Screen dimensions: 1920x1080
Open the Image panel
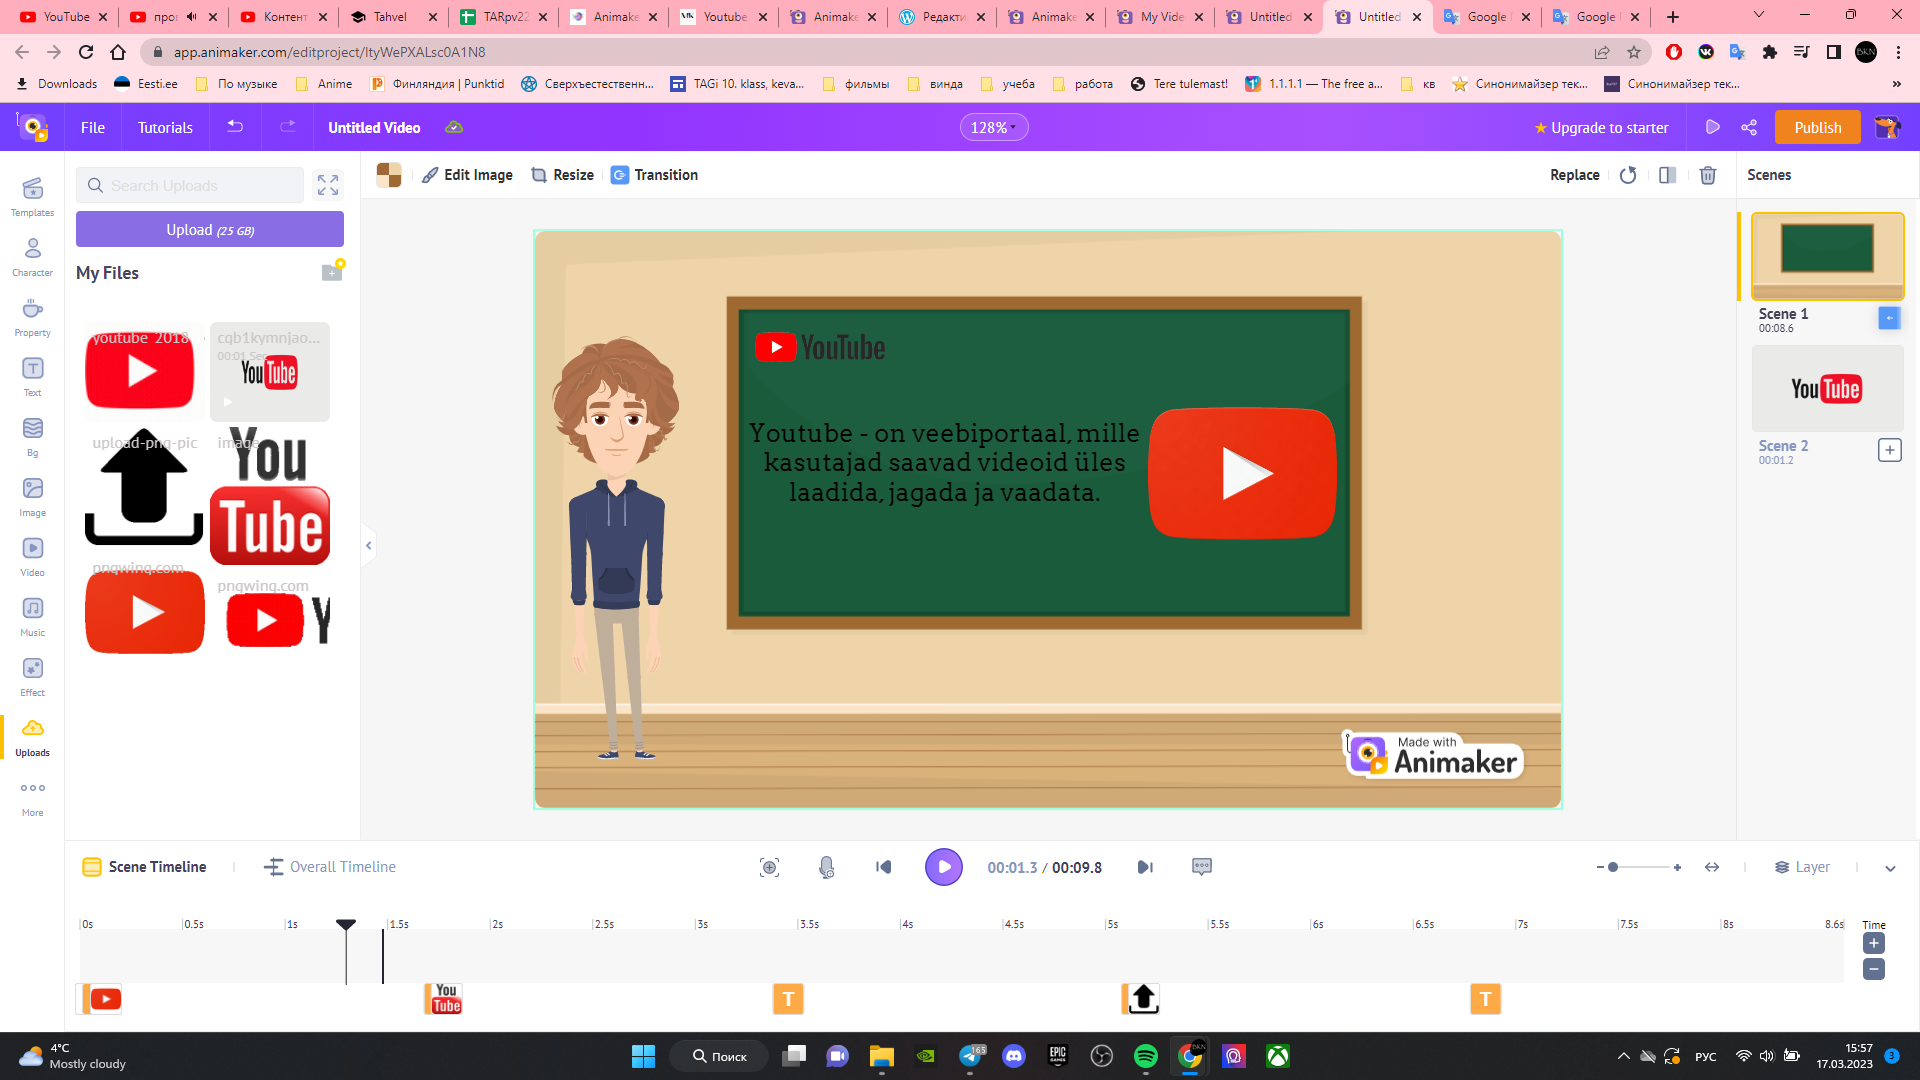(x=32, y=496)
